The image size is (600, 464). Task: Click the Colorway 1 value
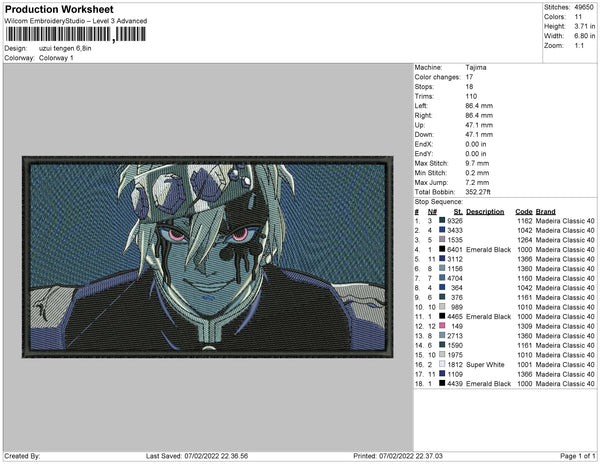[x=56, y=58]
